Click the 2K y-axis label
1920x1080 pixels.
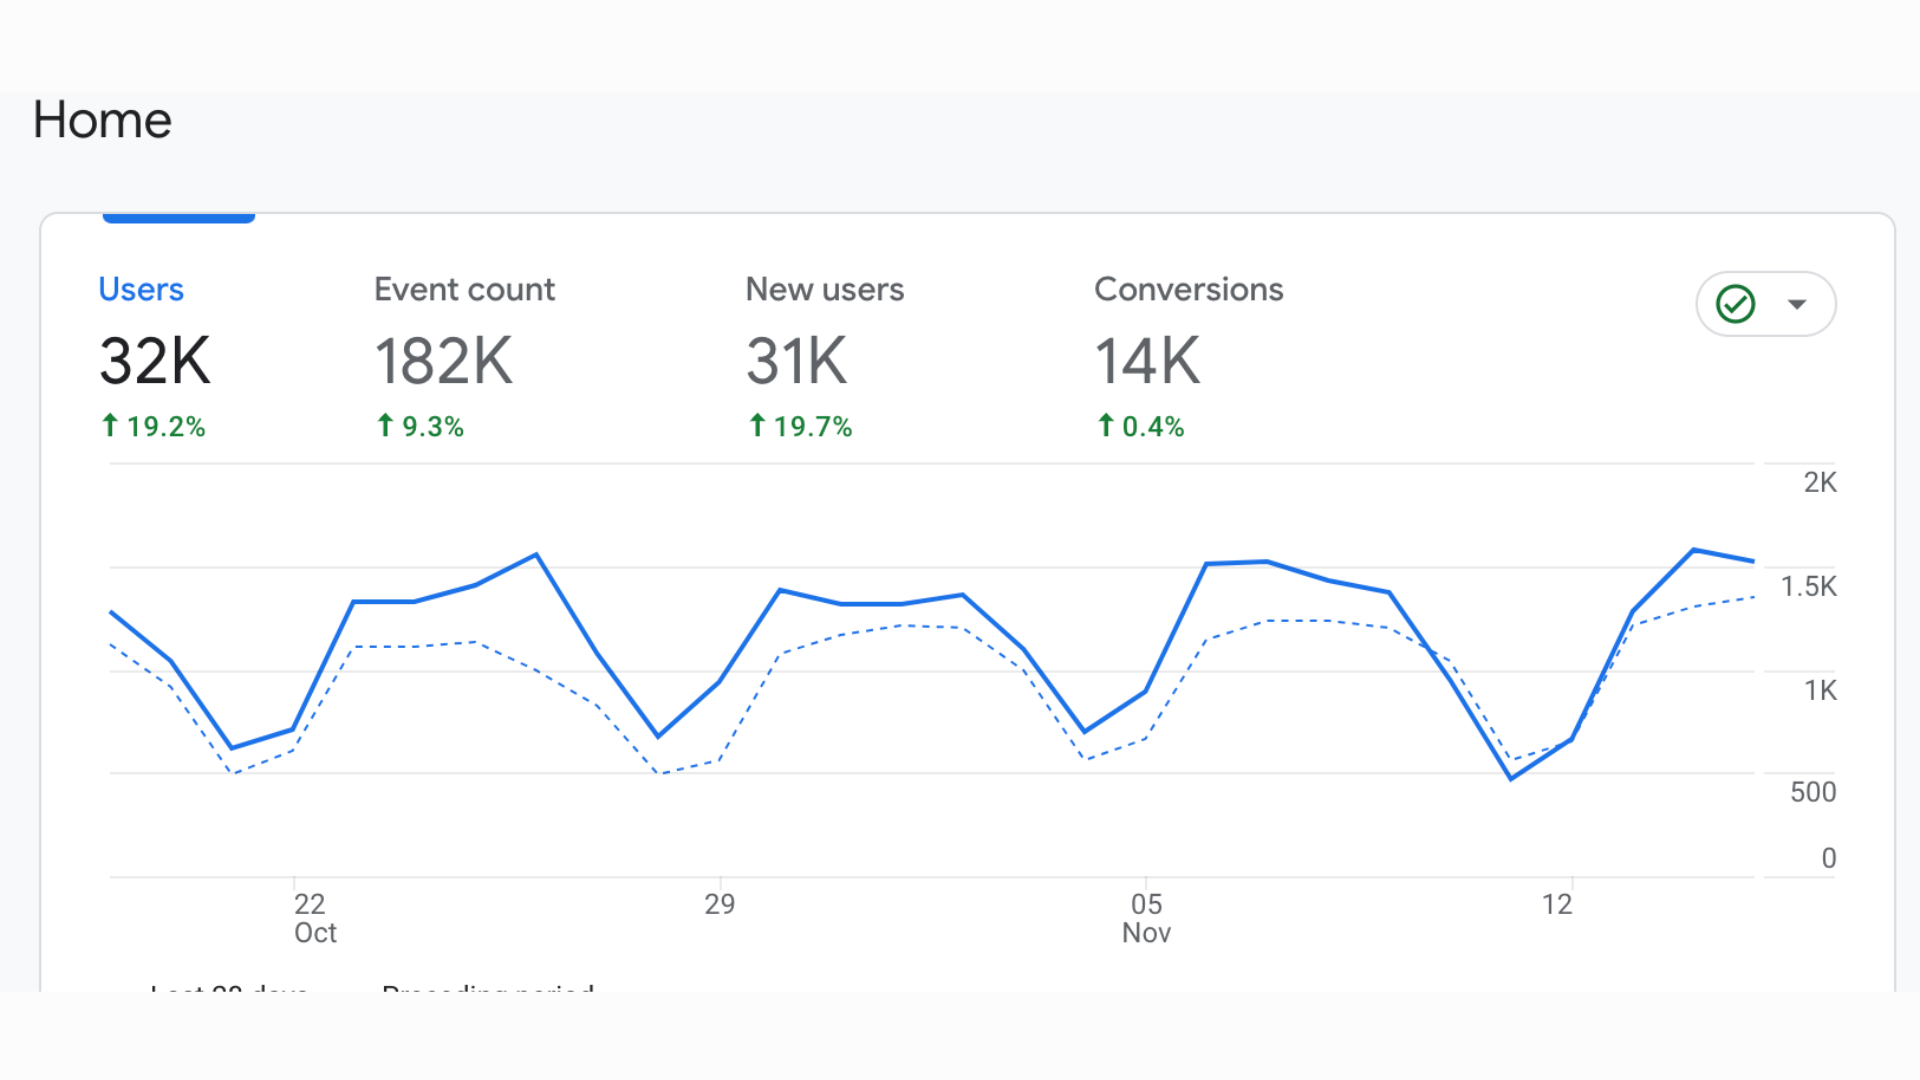pyautogui.click(x=1820, y=482)
